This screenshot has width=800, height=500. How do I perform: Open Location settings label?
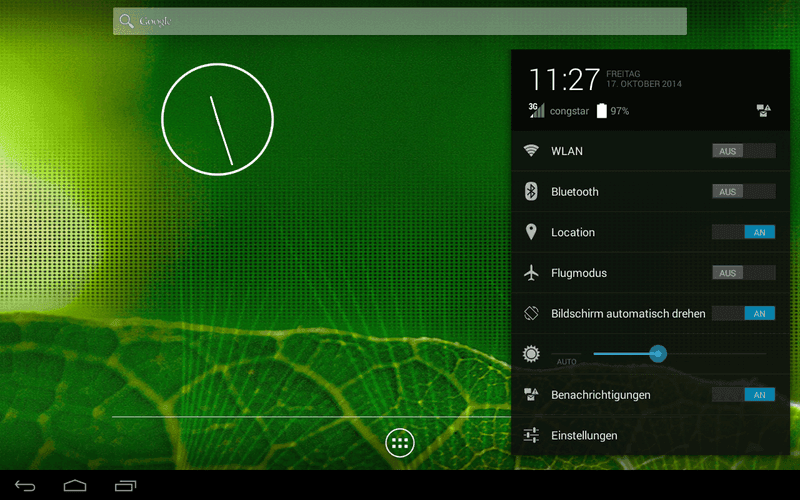click(573, 232)
